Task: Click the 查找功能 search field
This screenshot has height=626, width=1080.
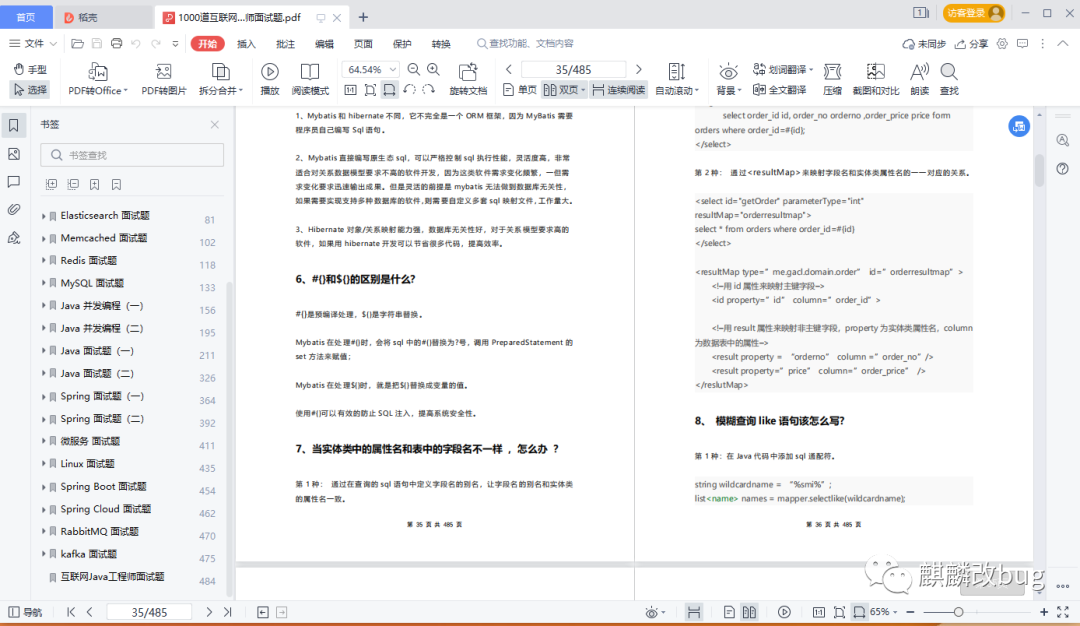Action: click(526, 43)
